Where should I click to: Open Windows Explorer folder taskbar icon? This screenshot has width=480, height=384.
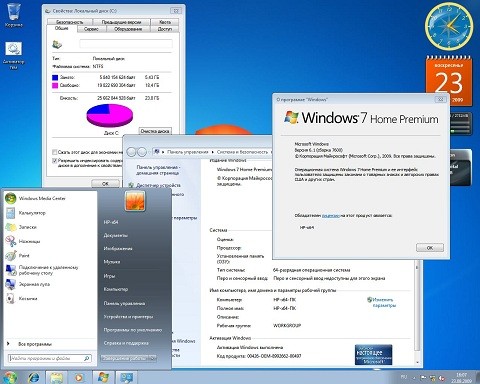[56, 378]
